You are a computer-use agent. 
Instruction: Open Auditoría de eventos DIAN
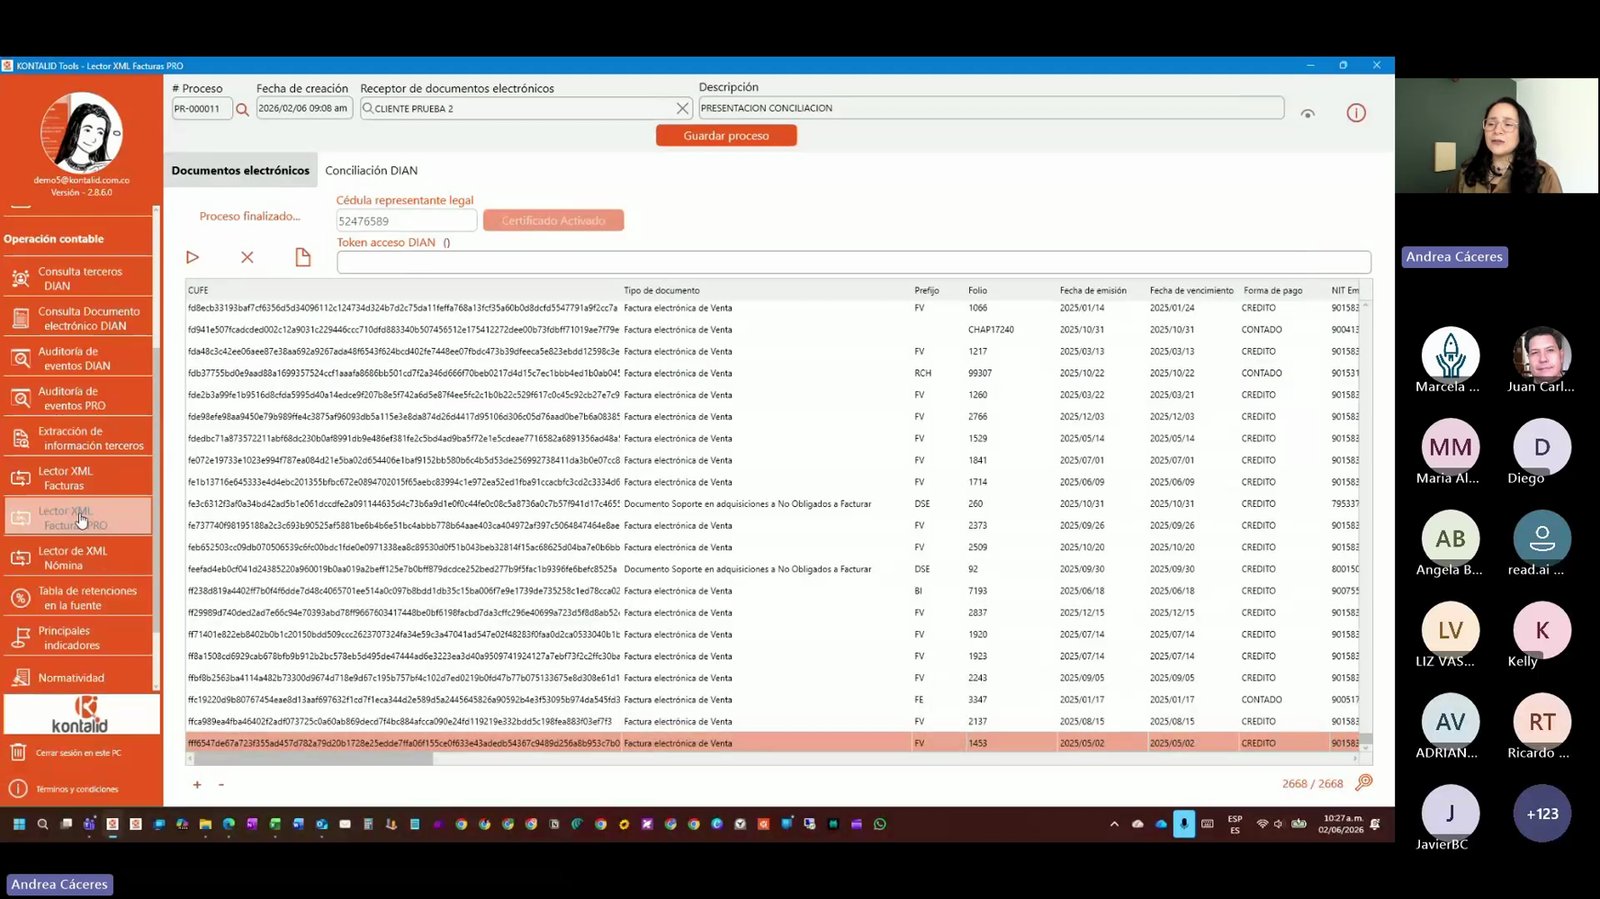[x=78, y=358]
